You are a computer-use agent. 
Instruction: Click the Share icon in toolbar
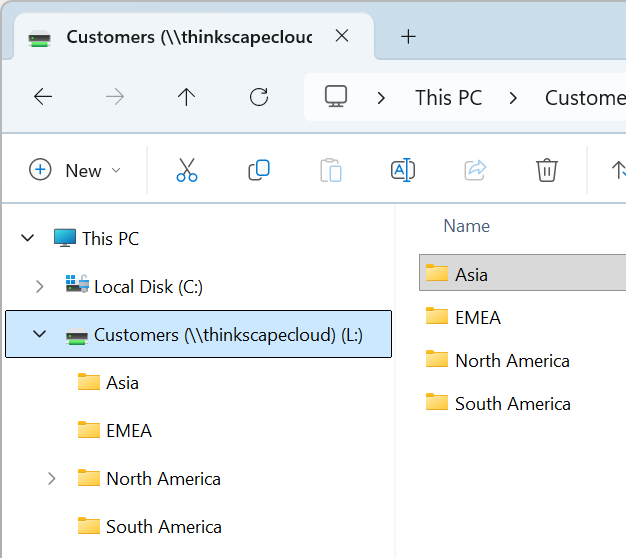click(475, 170)
